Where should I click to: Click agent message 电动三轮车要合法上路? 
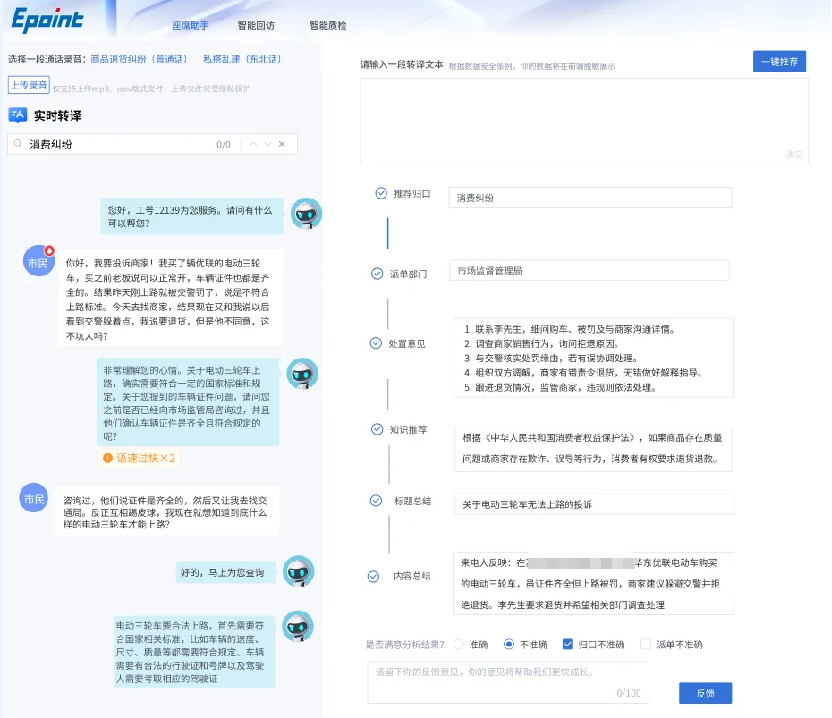(x=195, y=652)
